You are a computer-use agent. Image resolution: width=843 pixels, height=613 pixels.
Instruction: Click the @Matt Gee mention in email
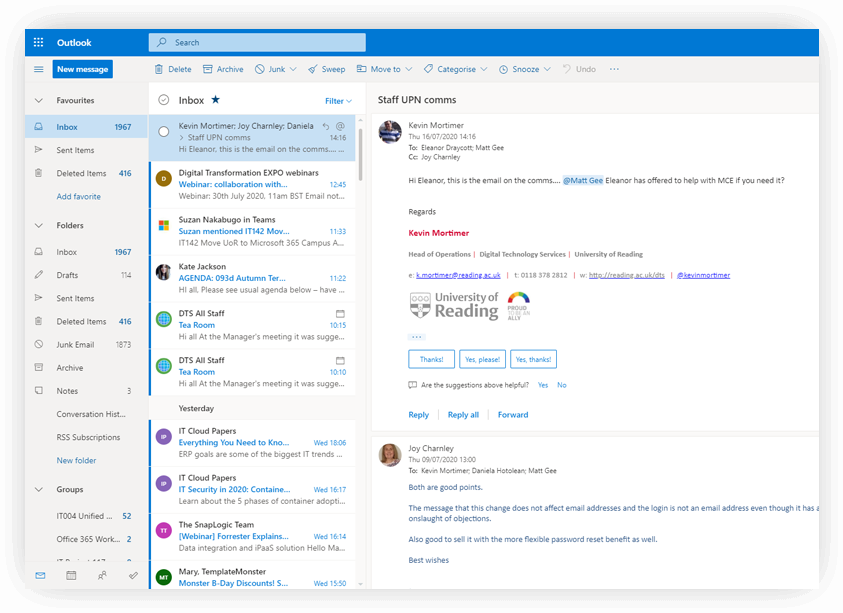tap(583, 181)
